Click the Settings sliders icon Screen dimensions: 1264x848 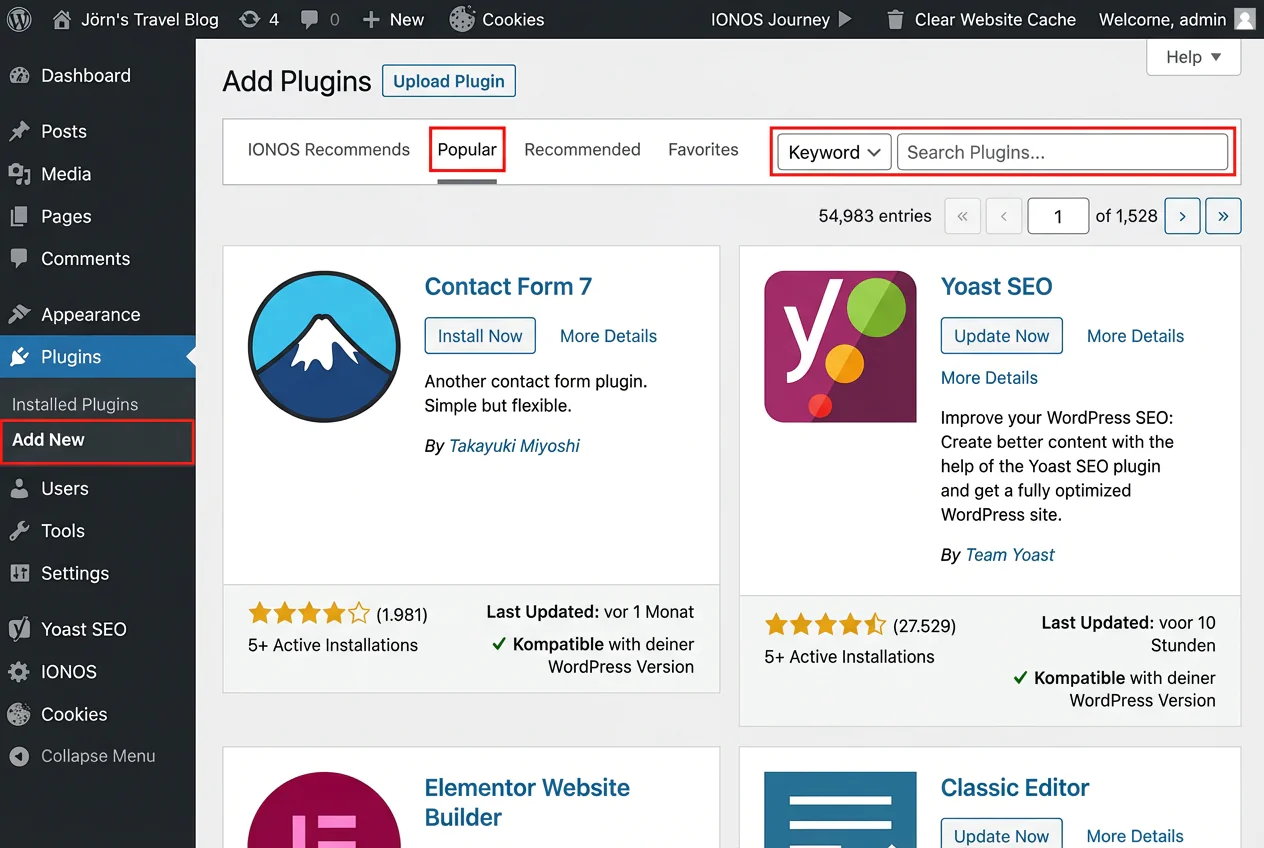coord(19,573)
